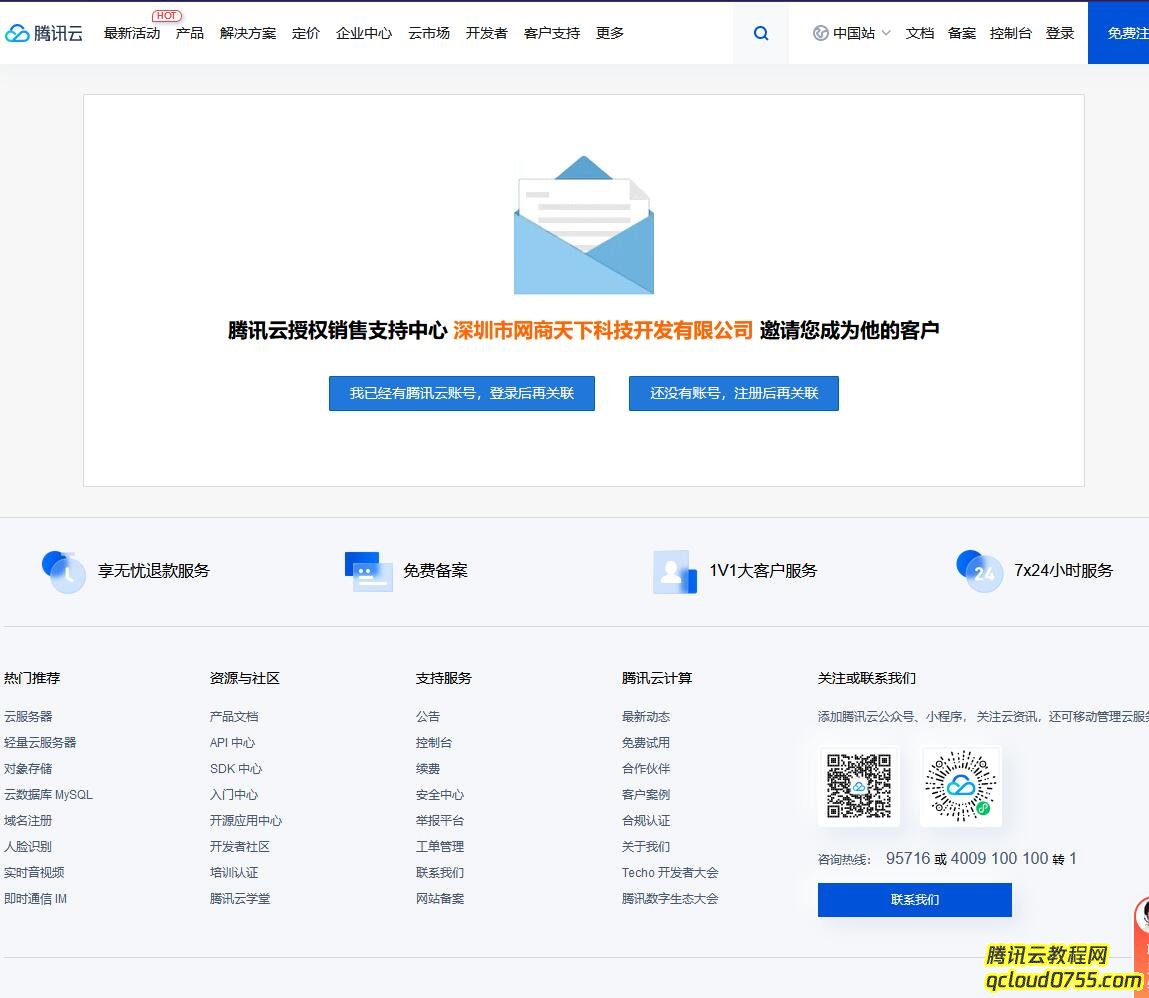Screen dimensions: 1149x998
Task: Open 合作伙伴 footer link
Action: [x=646, y=769]
